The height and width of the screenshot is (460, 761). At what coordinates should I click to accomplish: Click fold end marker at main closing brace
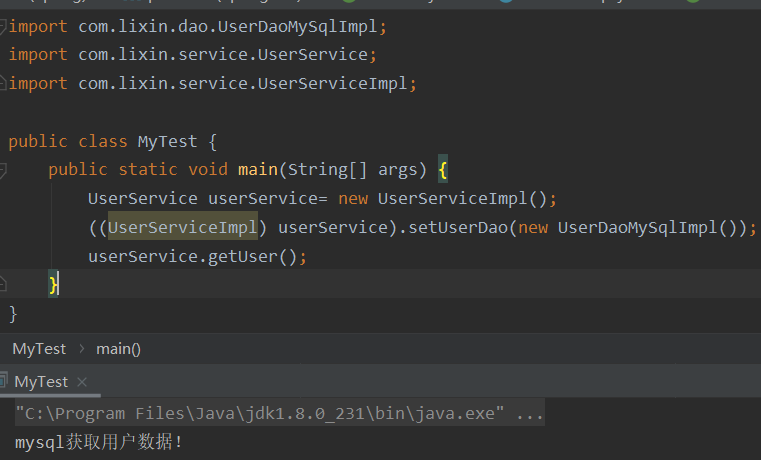(2, 284)
